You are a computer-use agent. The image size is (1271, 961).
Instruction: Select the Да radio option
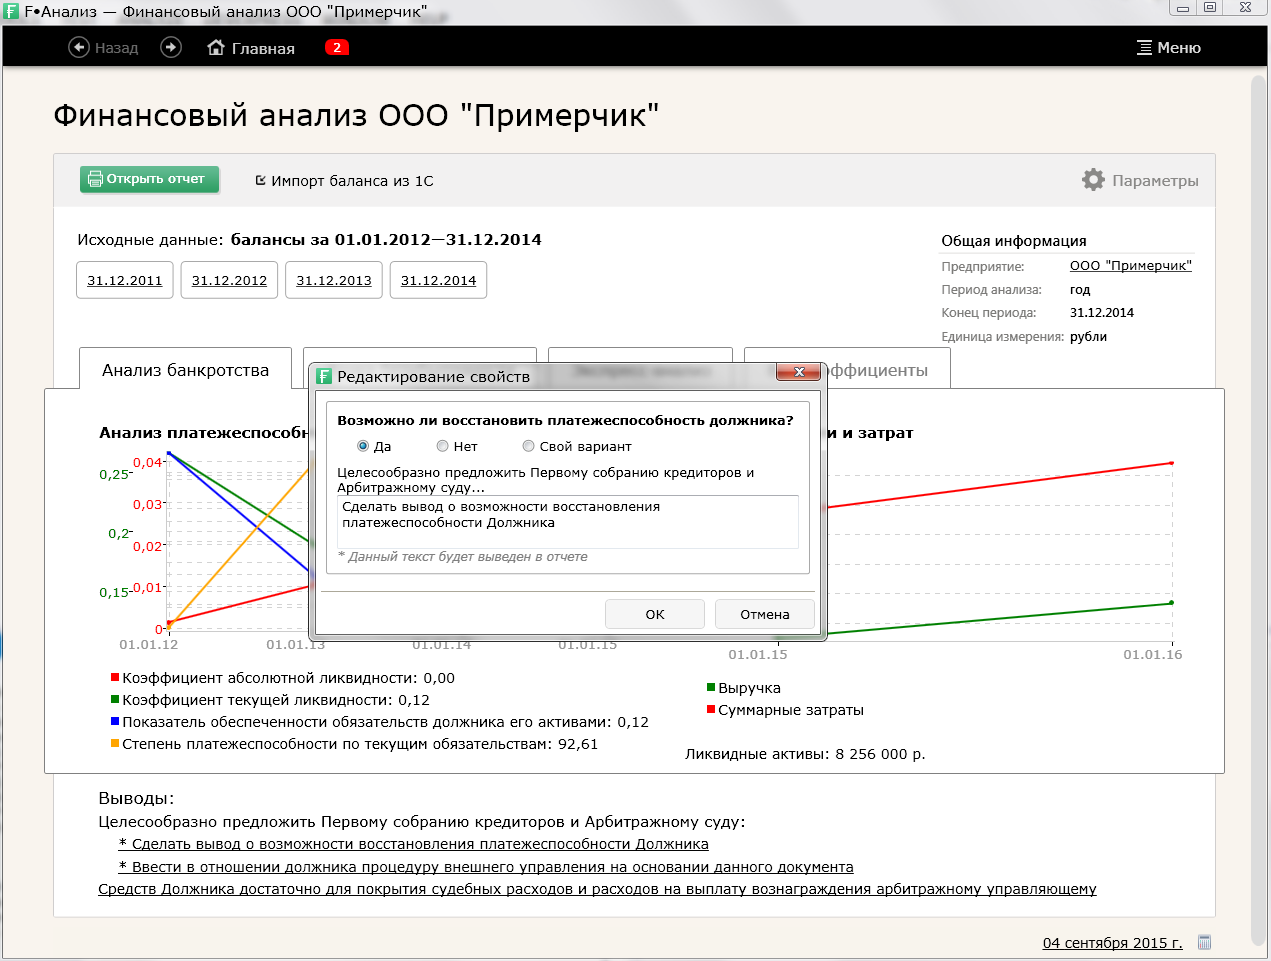pos(363,446)
